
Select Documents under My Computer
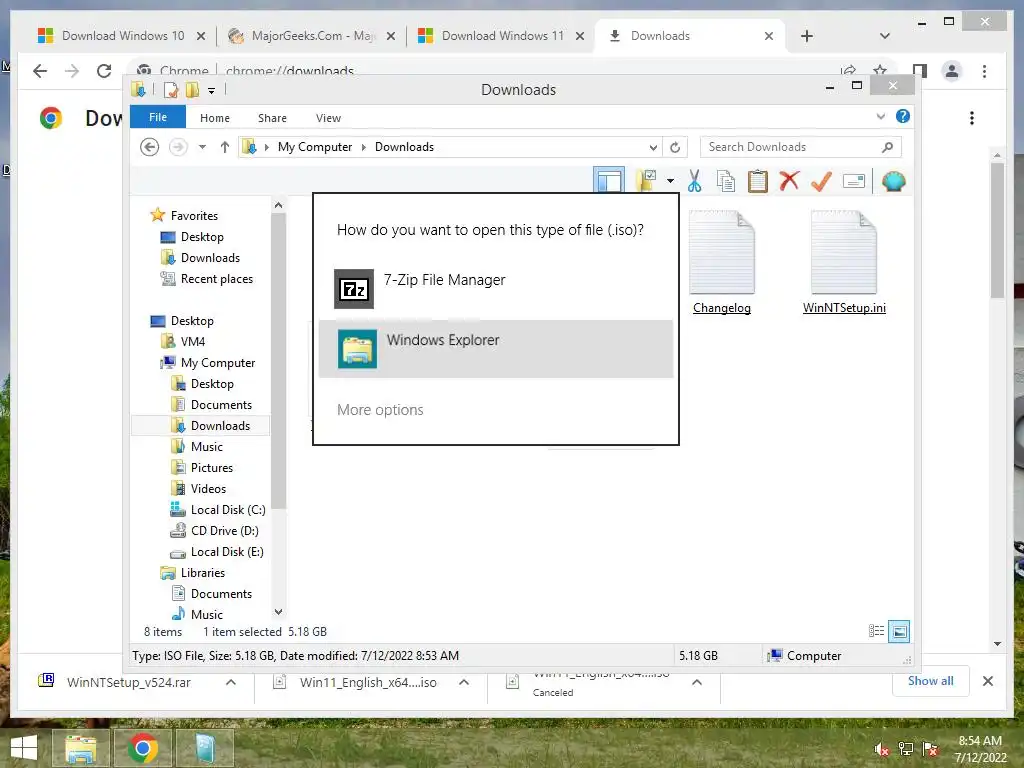tap(221, 405)
